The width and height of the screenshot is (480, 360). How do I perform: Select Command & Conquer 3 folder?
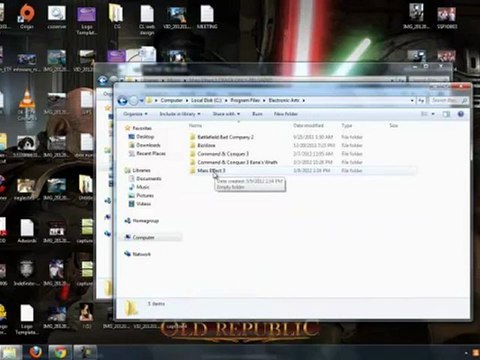click(223, 154)
